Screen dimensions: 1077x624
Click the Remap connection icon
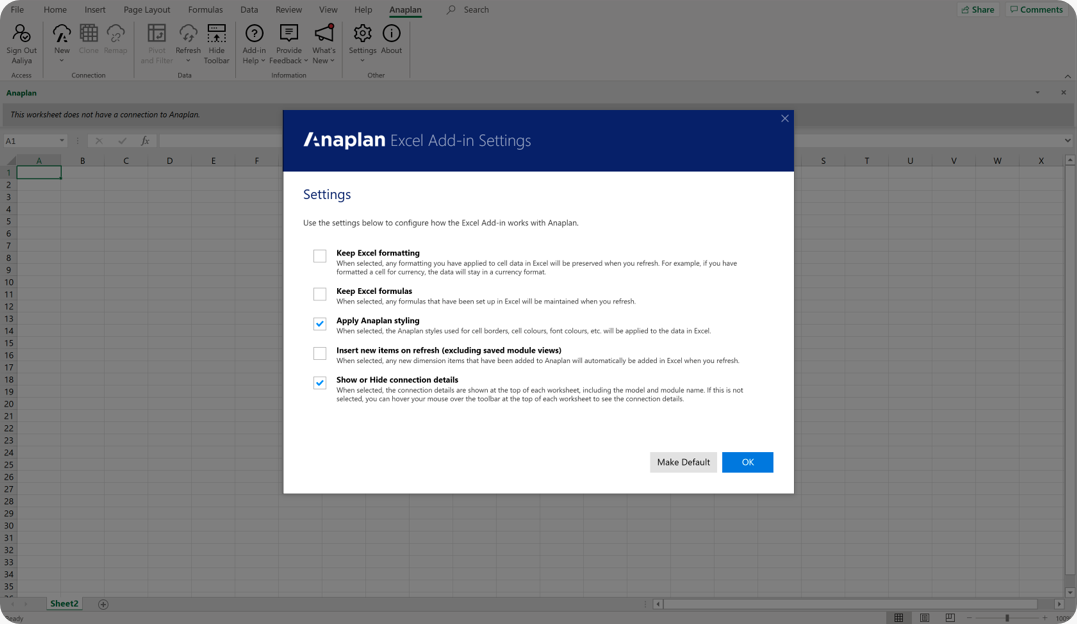click(115, 33)
